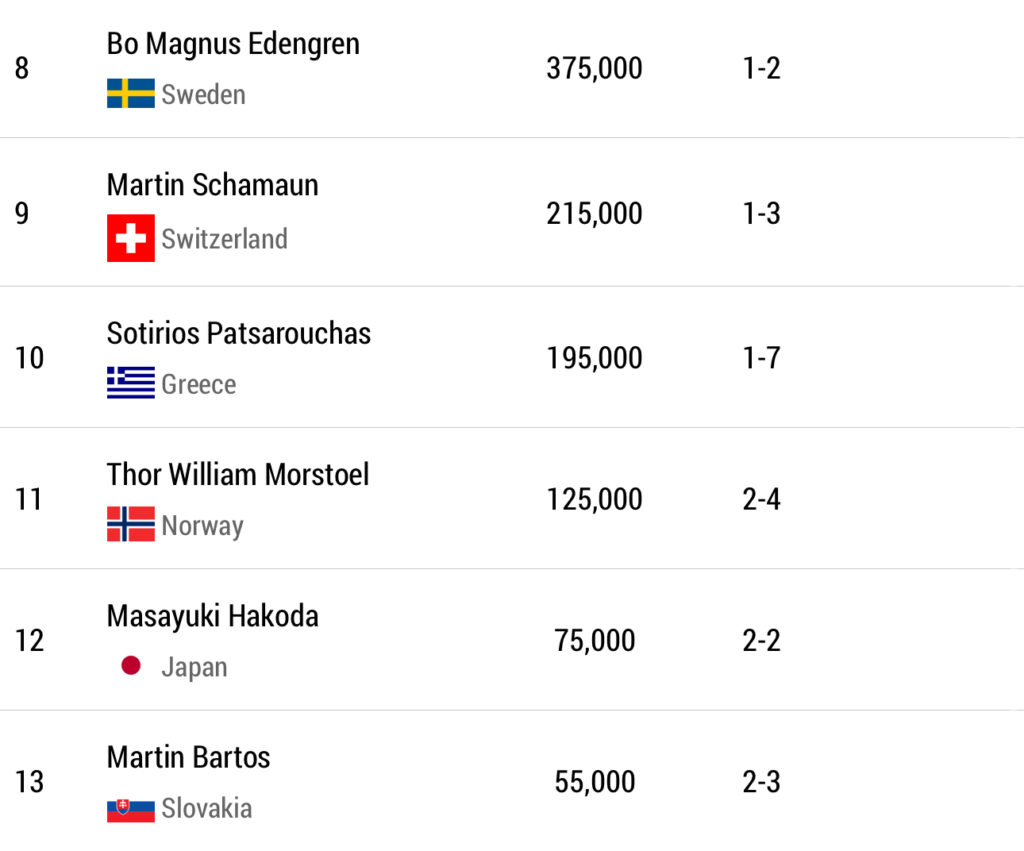This screenshot has height=851, width=1024.
Task: Click the 375,000 chip count
Action: tap(594, 69)
